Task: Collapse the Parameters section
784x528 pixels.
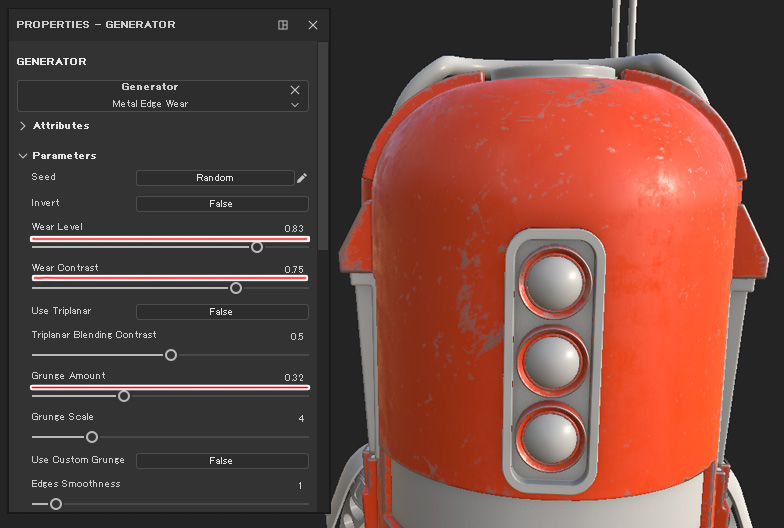Action: (23, 156)
